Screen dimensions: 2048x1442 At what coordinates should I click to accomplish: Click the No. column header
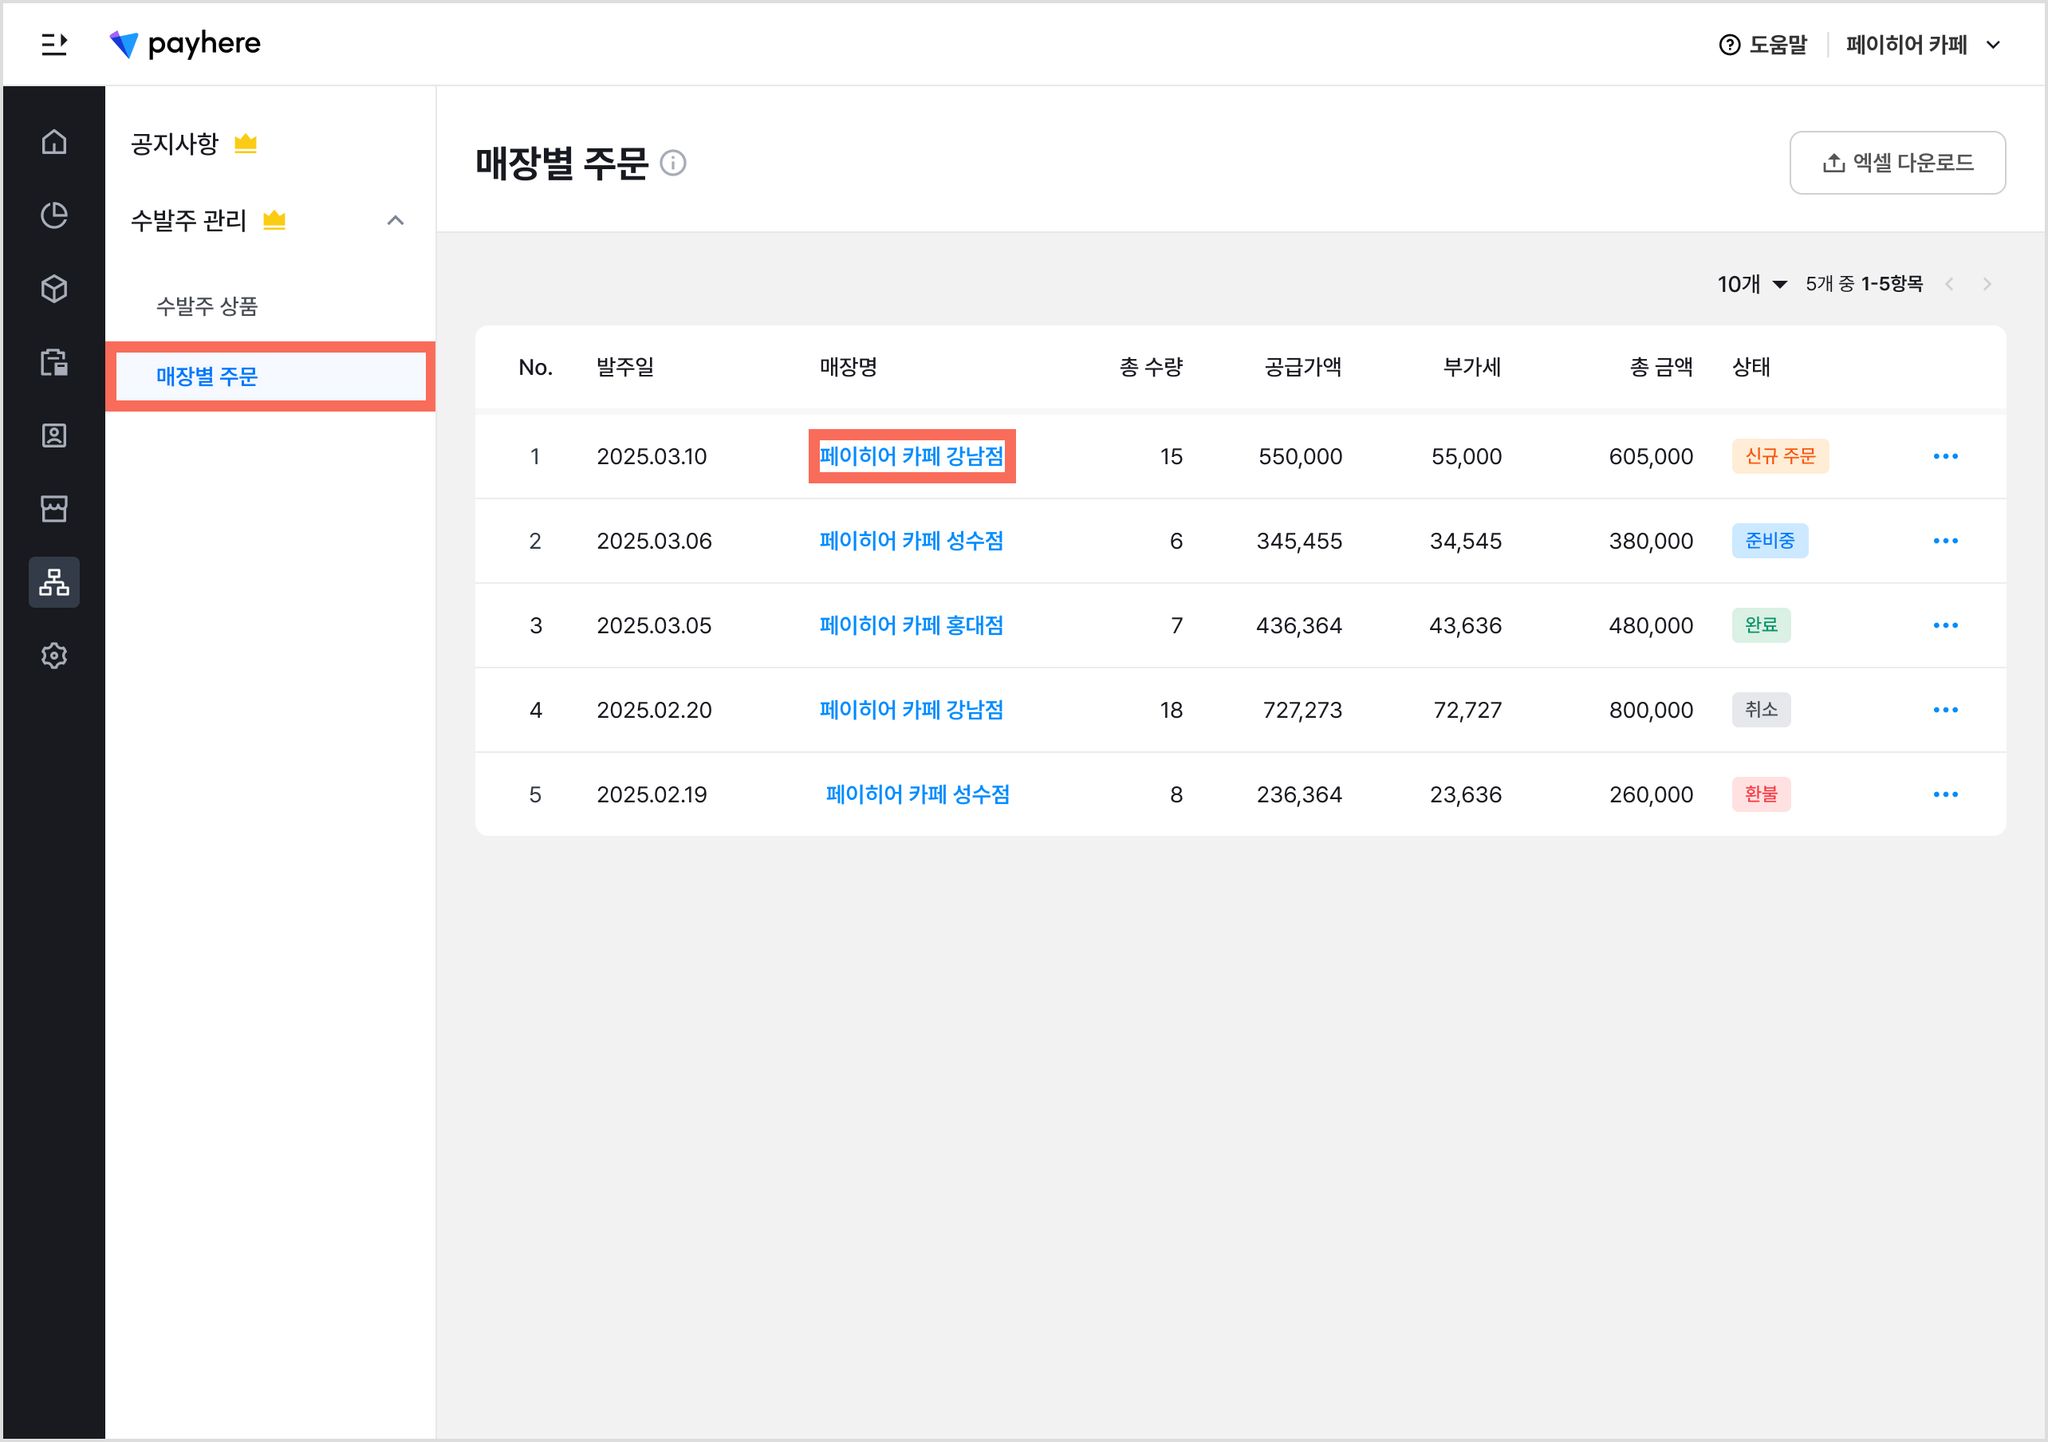(x=535, y=367)
